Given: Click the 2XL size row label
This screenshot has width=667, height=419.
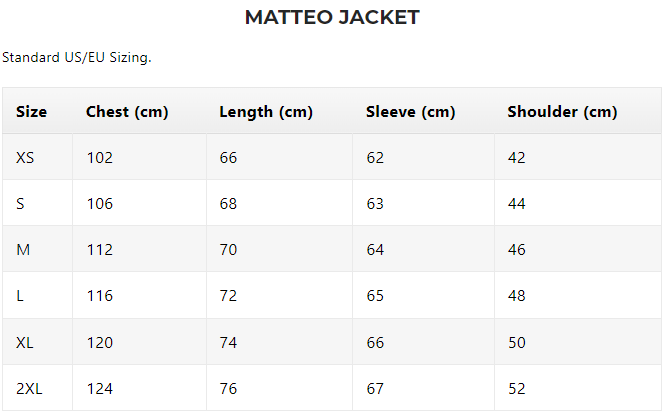Looking at the screenshot, I should coord(29,388).
